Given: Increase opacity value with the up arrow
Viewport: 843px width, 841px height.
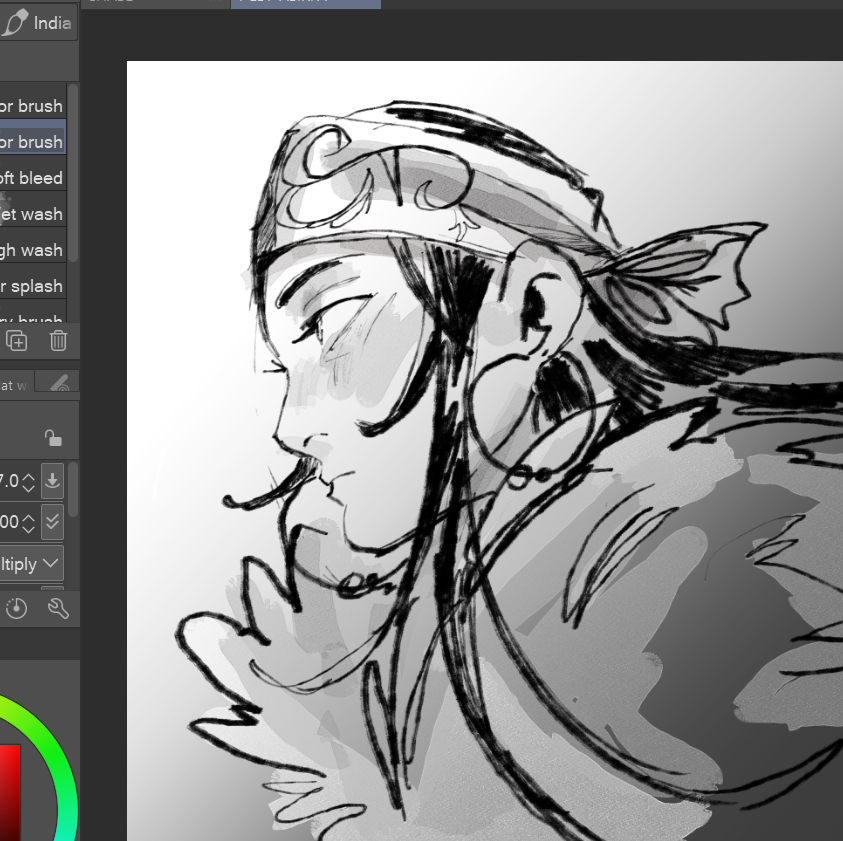Looking at the screenshot, I should 28,517.
